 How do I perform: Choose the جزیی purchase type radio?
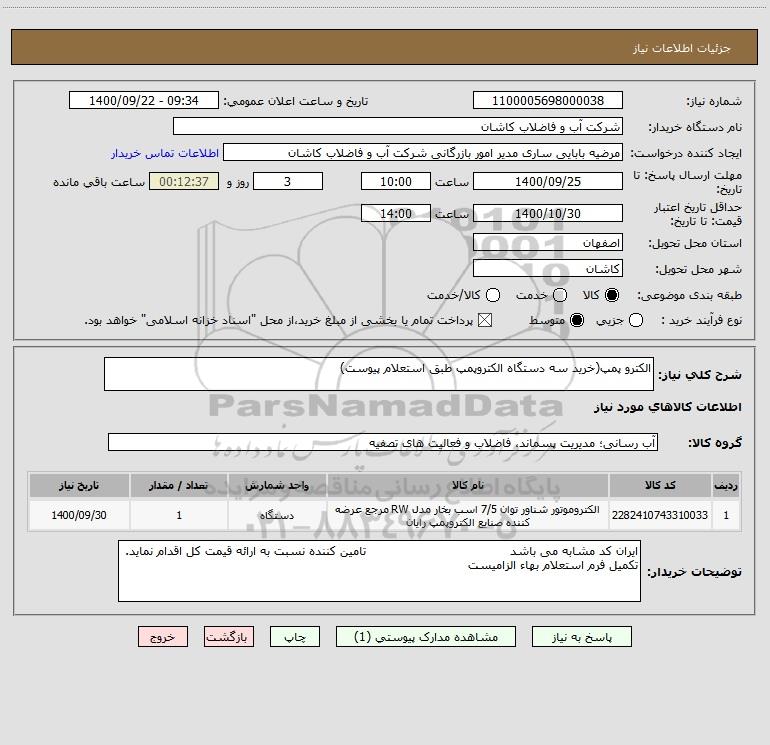[x=636, y=320]
